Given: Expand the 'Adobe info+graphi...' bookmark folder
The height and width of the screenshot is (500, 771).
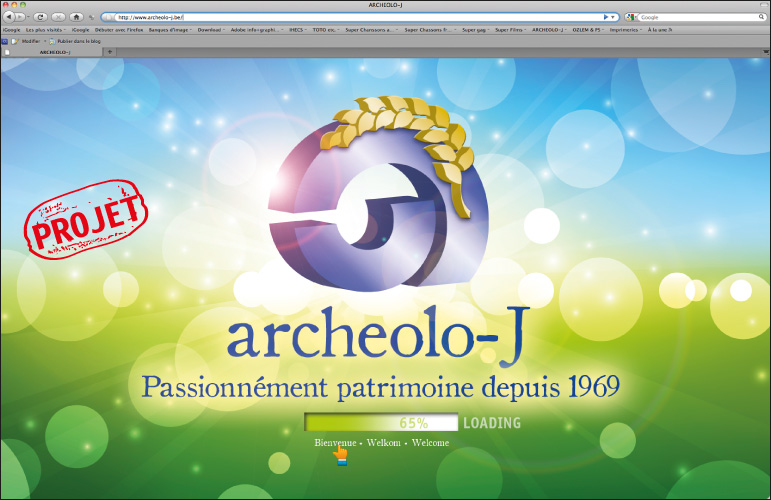Looking at the screenshot, I should pos(257,30).
